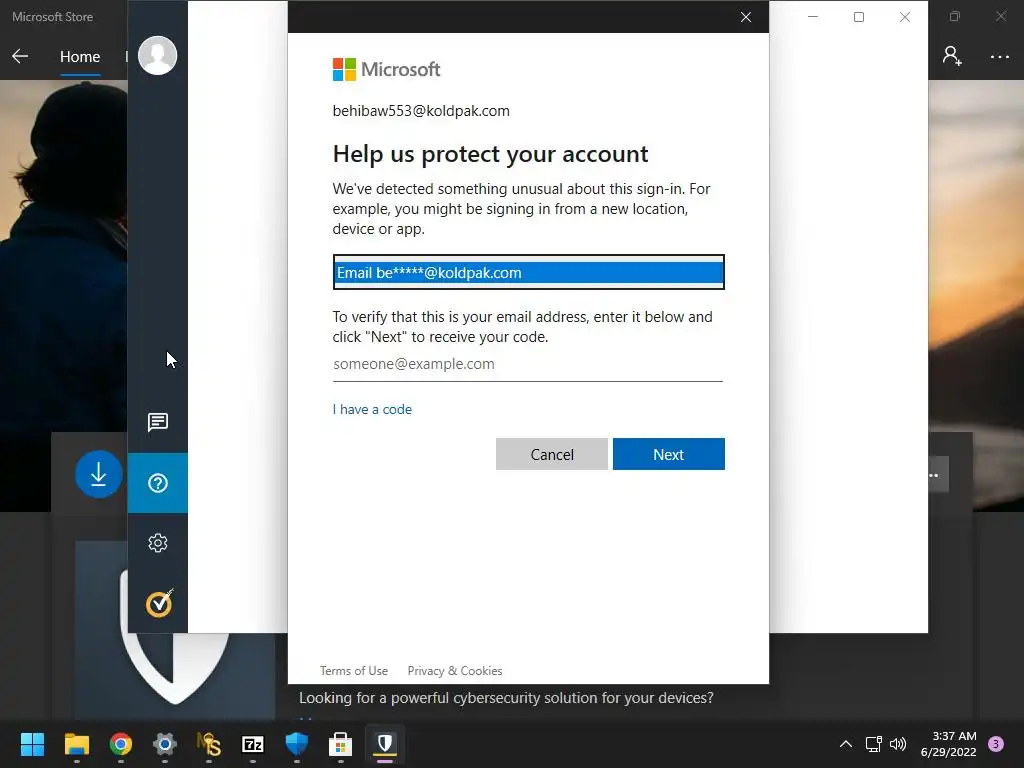Open the Privacy & Cookies link
Viewport: 1024px width, 768px height.
click(455, 671)
